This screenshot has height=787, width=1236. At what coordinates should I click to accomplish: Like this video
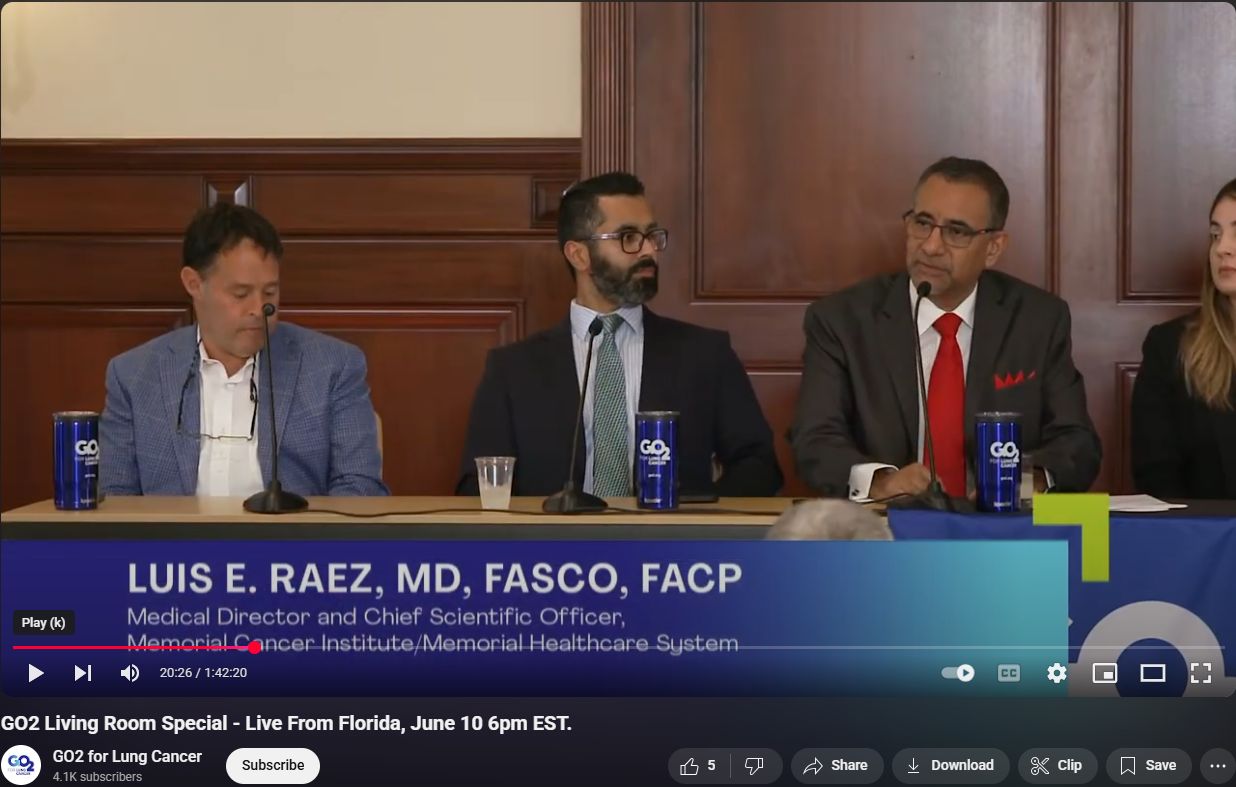click(697, 766)
